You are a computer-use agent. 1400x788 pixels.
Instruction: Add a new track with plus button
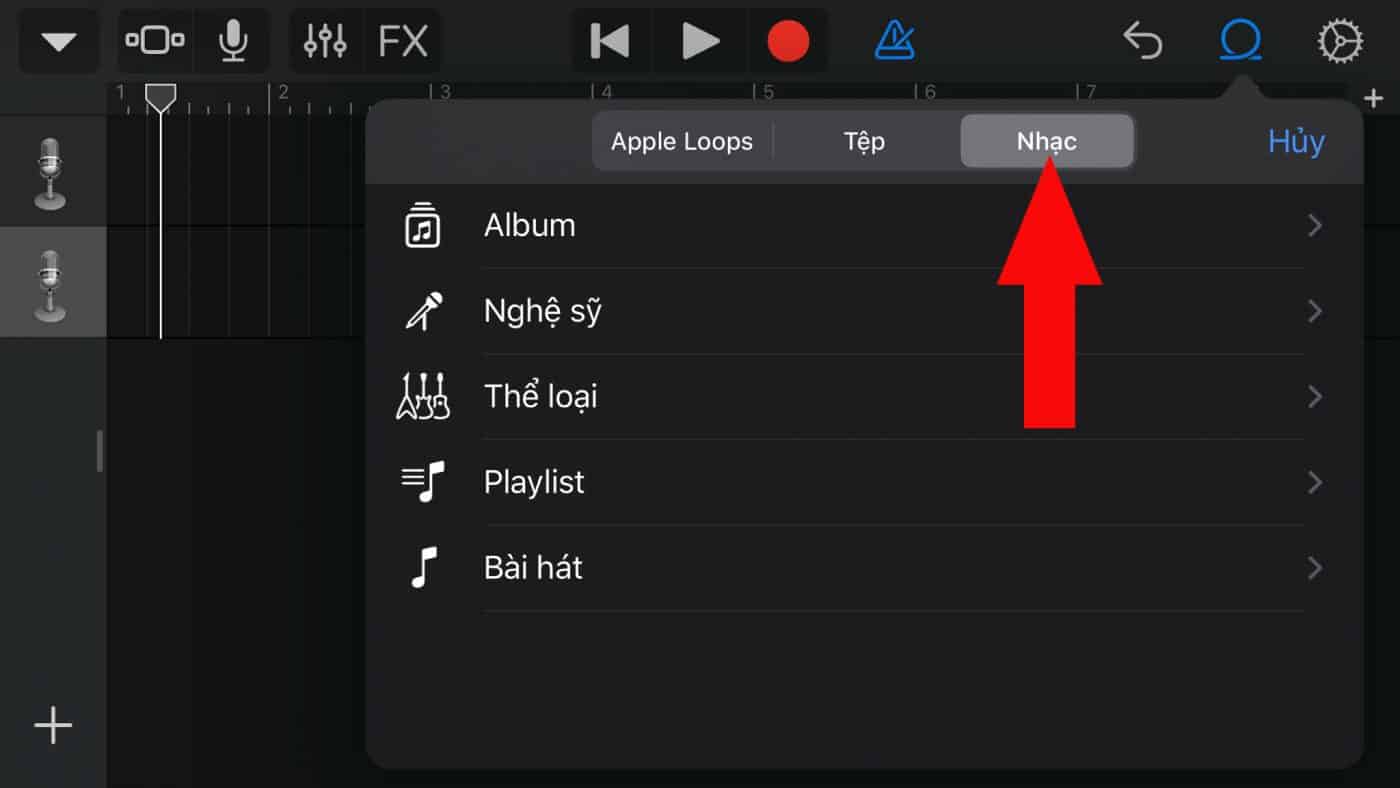(x=53, y=725)
